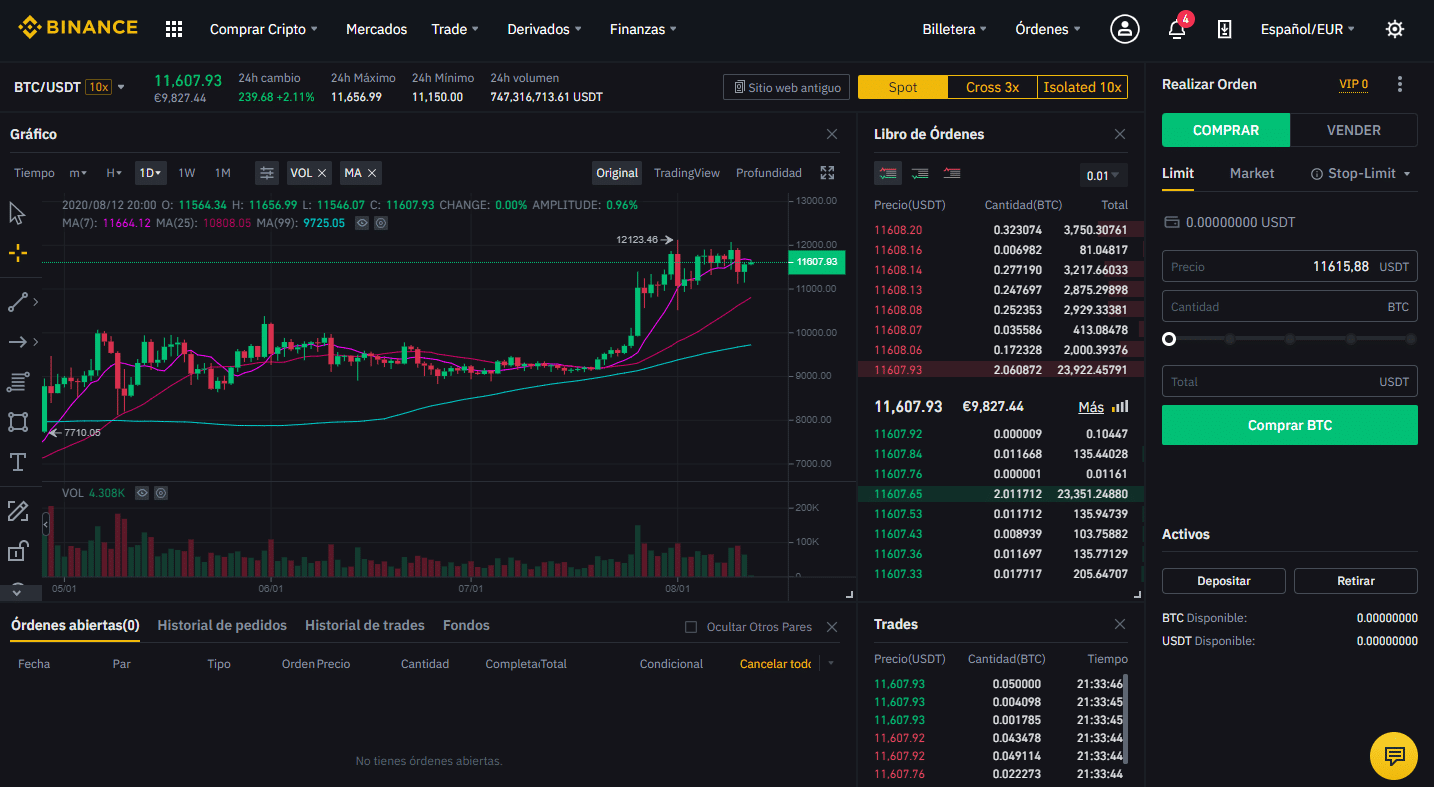Select the COMPRAR side toggle
Screen dimensions: 1434x787
coord(1226,130)
